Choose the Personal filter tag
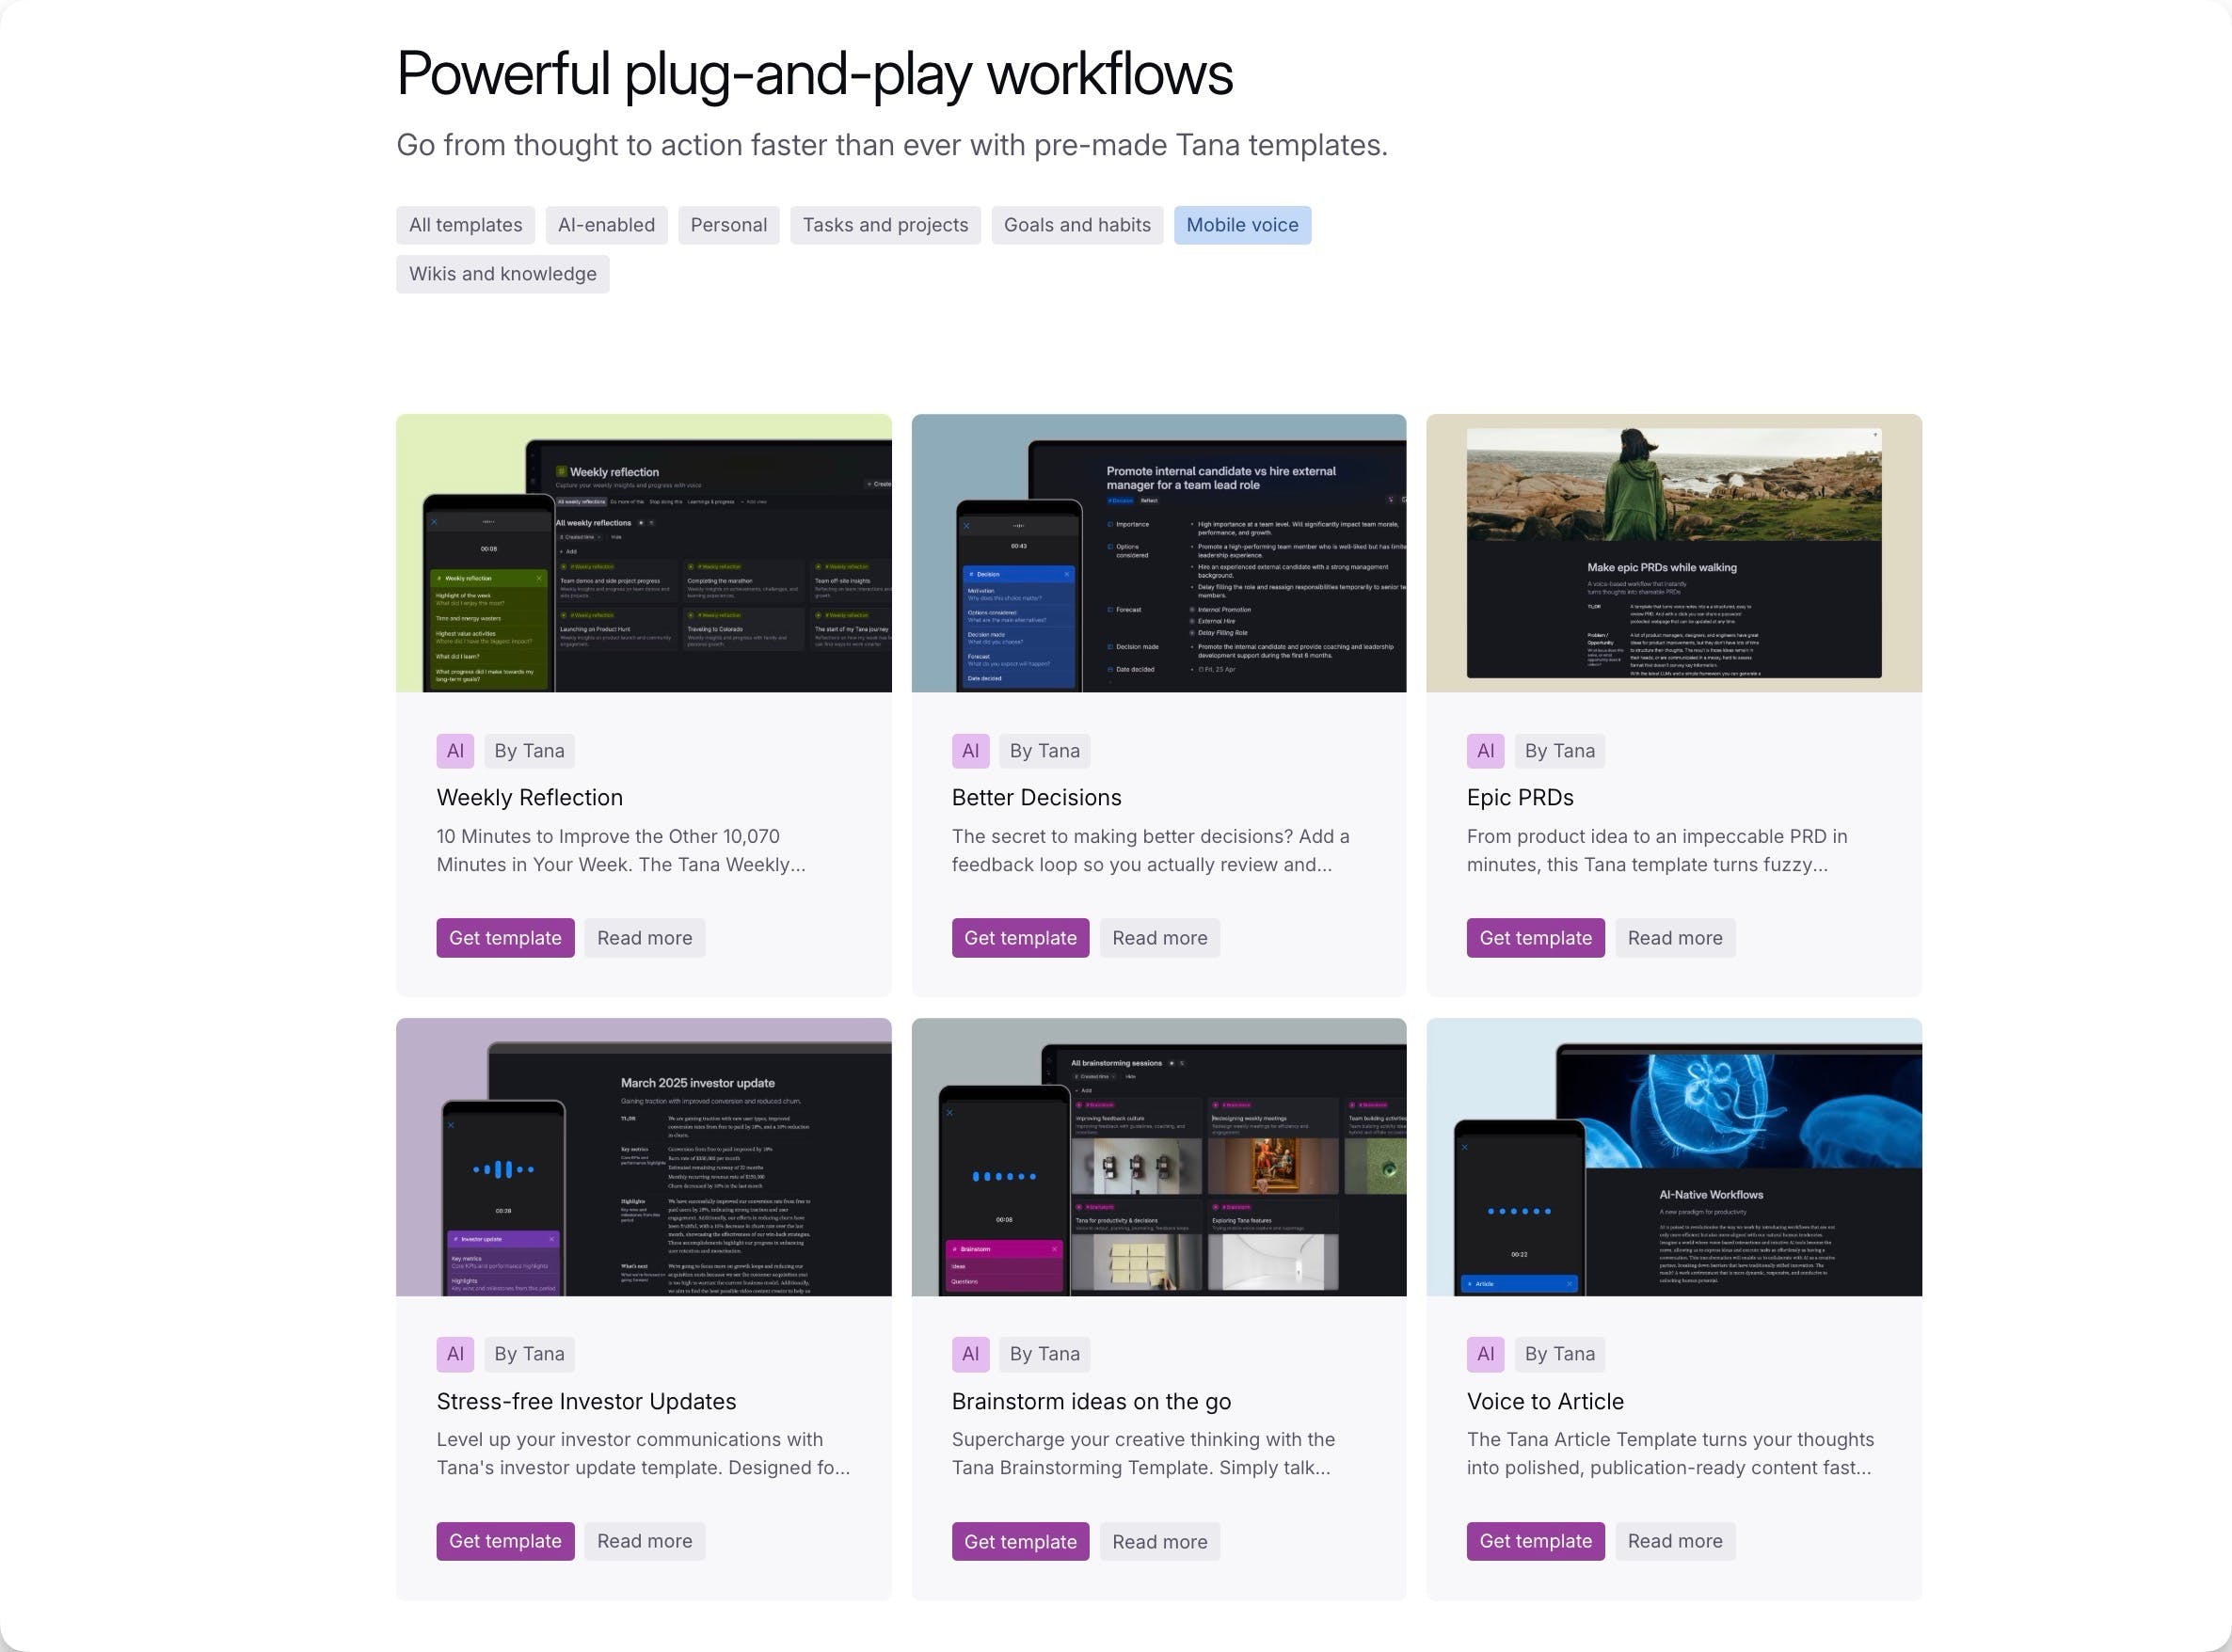 728,225
